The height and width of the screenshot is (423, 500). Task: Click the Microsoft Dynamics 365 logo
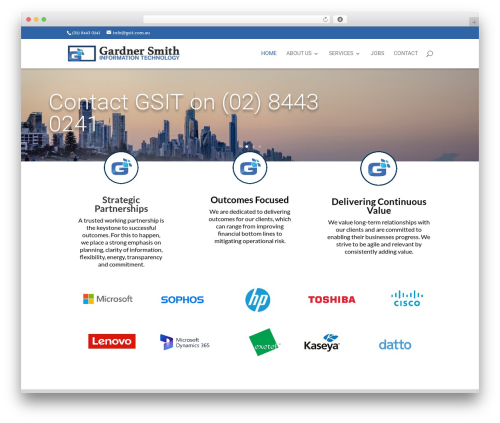point(185,342)
